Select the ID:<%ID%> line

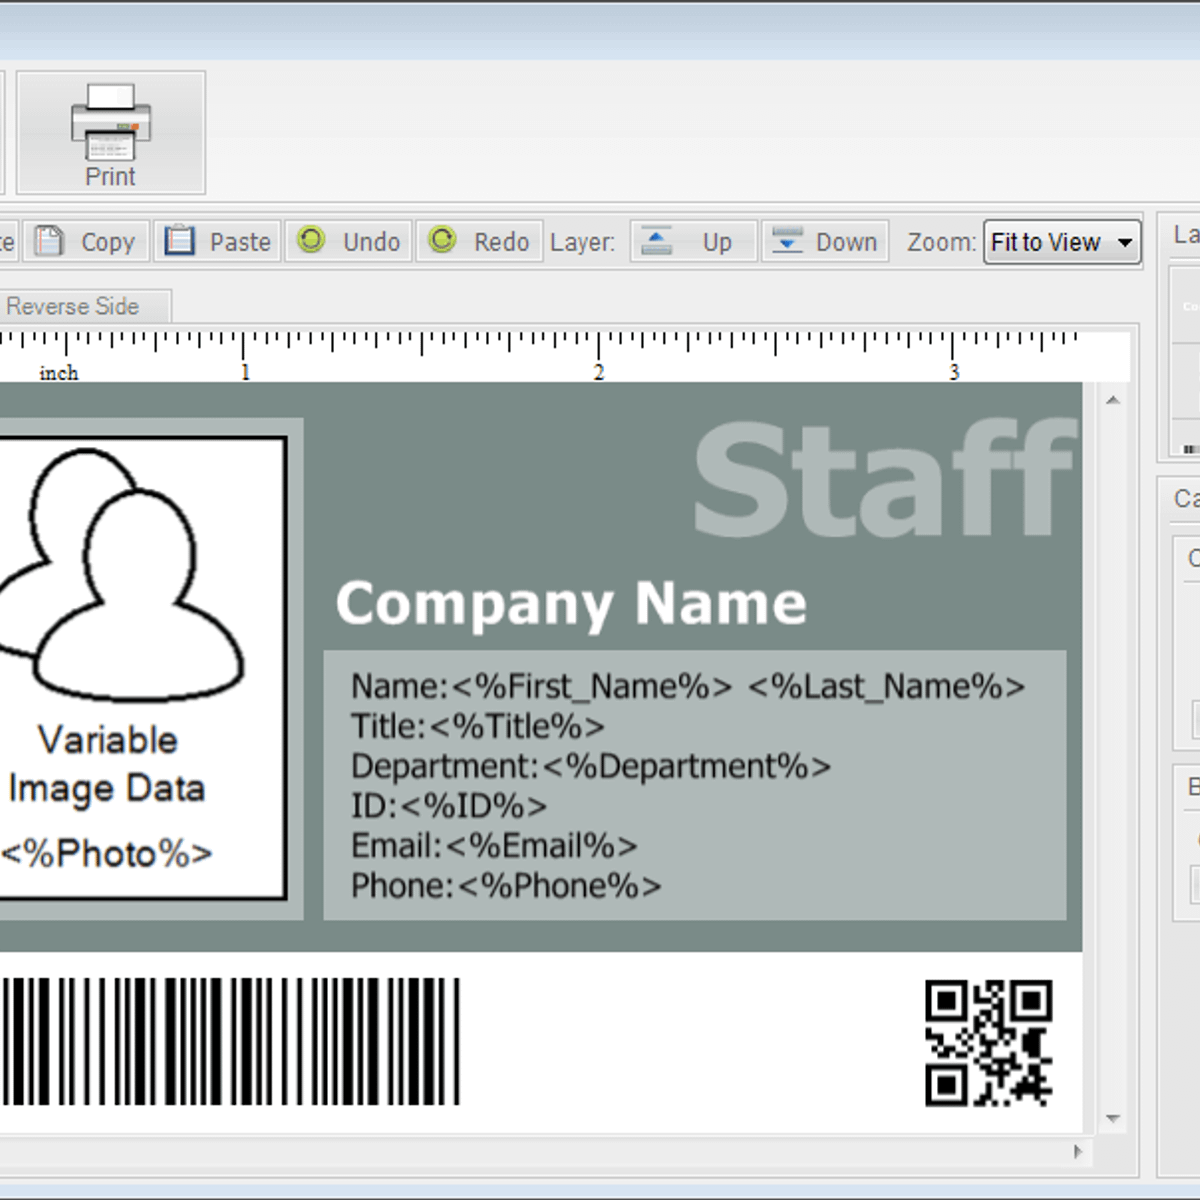point(449,807)
